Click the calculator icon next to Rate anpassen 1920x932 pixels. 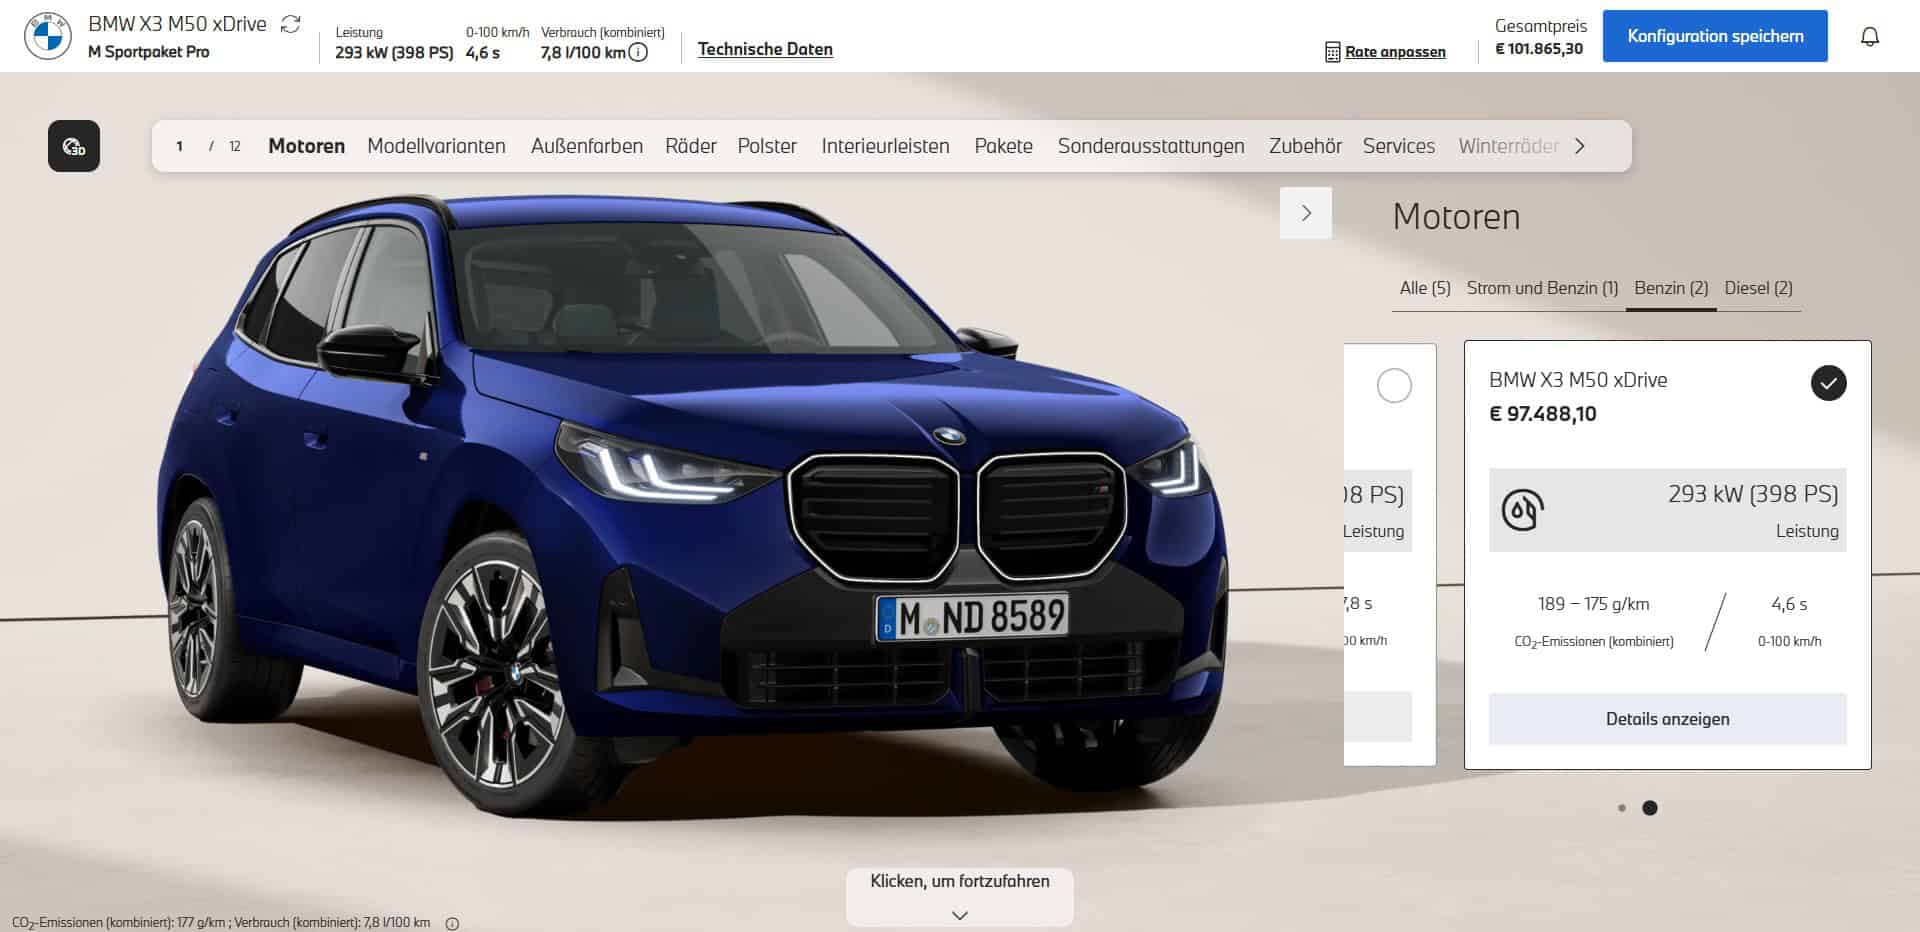pos(1332,52)
